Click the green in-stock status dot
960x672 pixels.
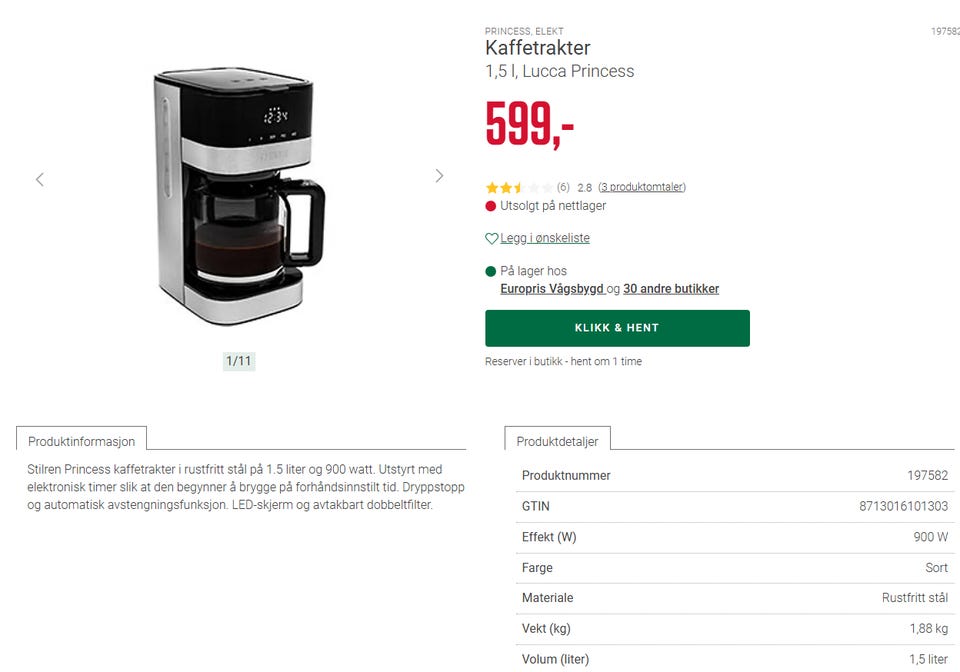click(x=490, y=271)
